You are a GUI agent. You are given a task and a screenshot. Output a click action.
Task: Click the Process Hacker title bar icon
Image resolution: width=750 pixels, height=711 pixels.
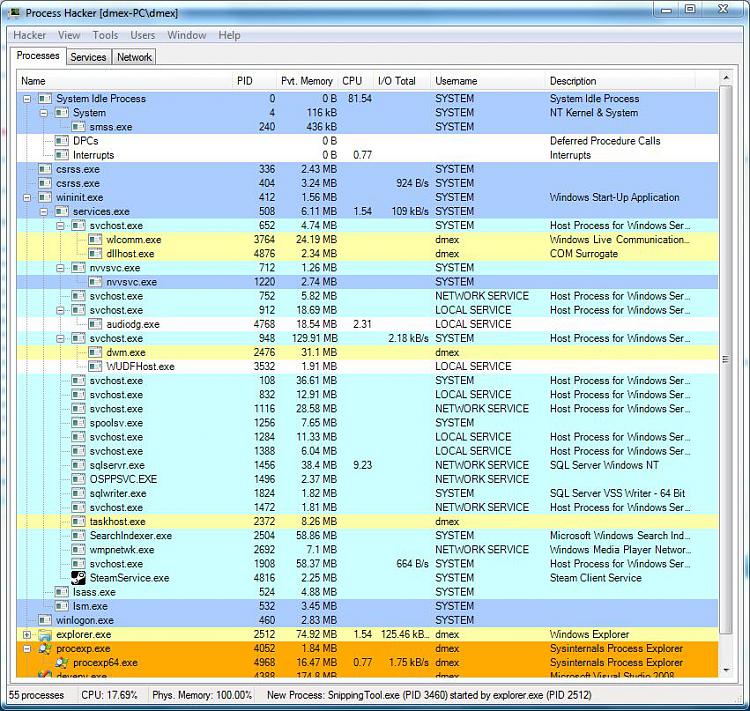point(15,13)
